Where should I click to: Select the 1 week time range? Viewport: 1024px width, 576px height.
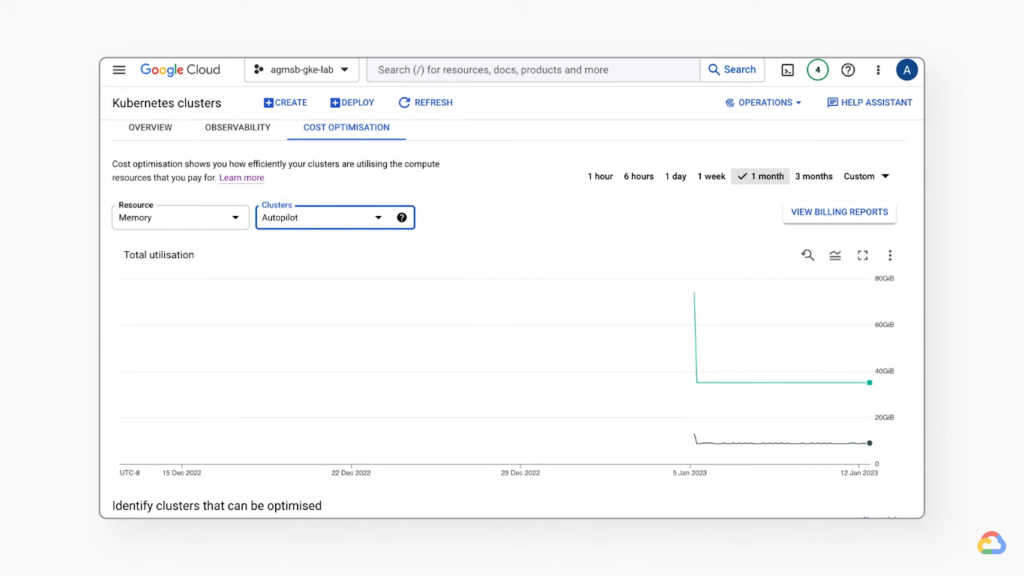point(710,176)
